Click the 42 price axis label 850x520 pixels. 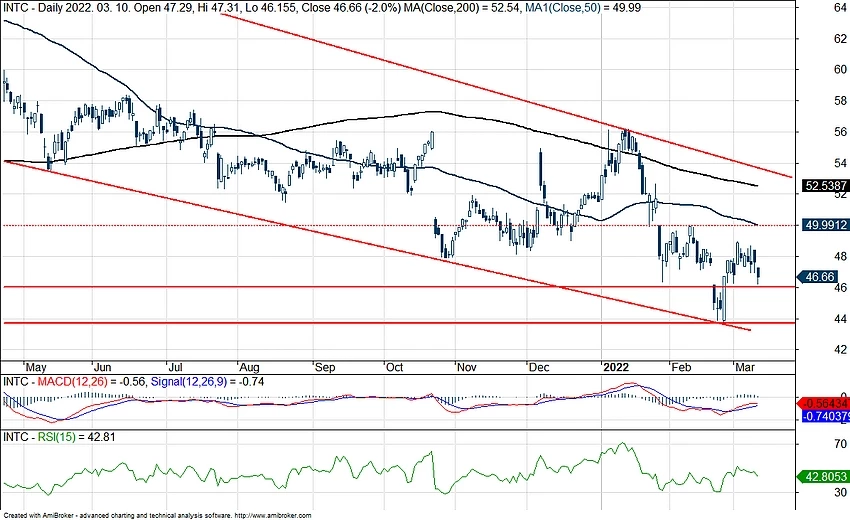(840, 349)
